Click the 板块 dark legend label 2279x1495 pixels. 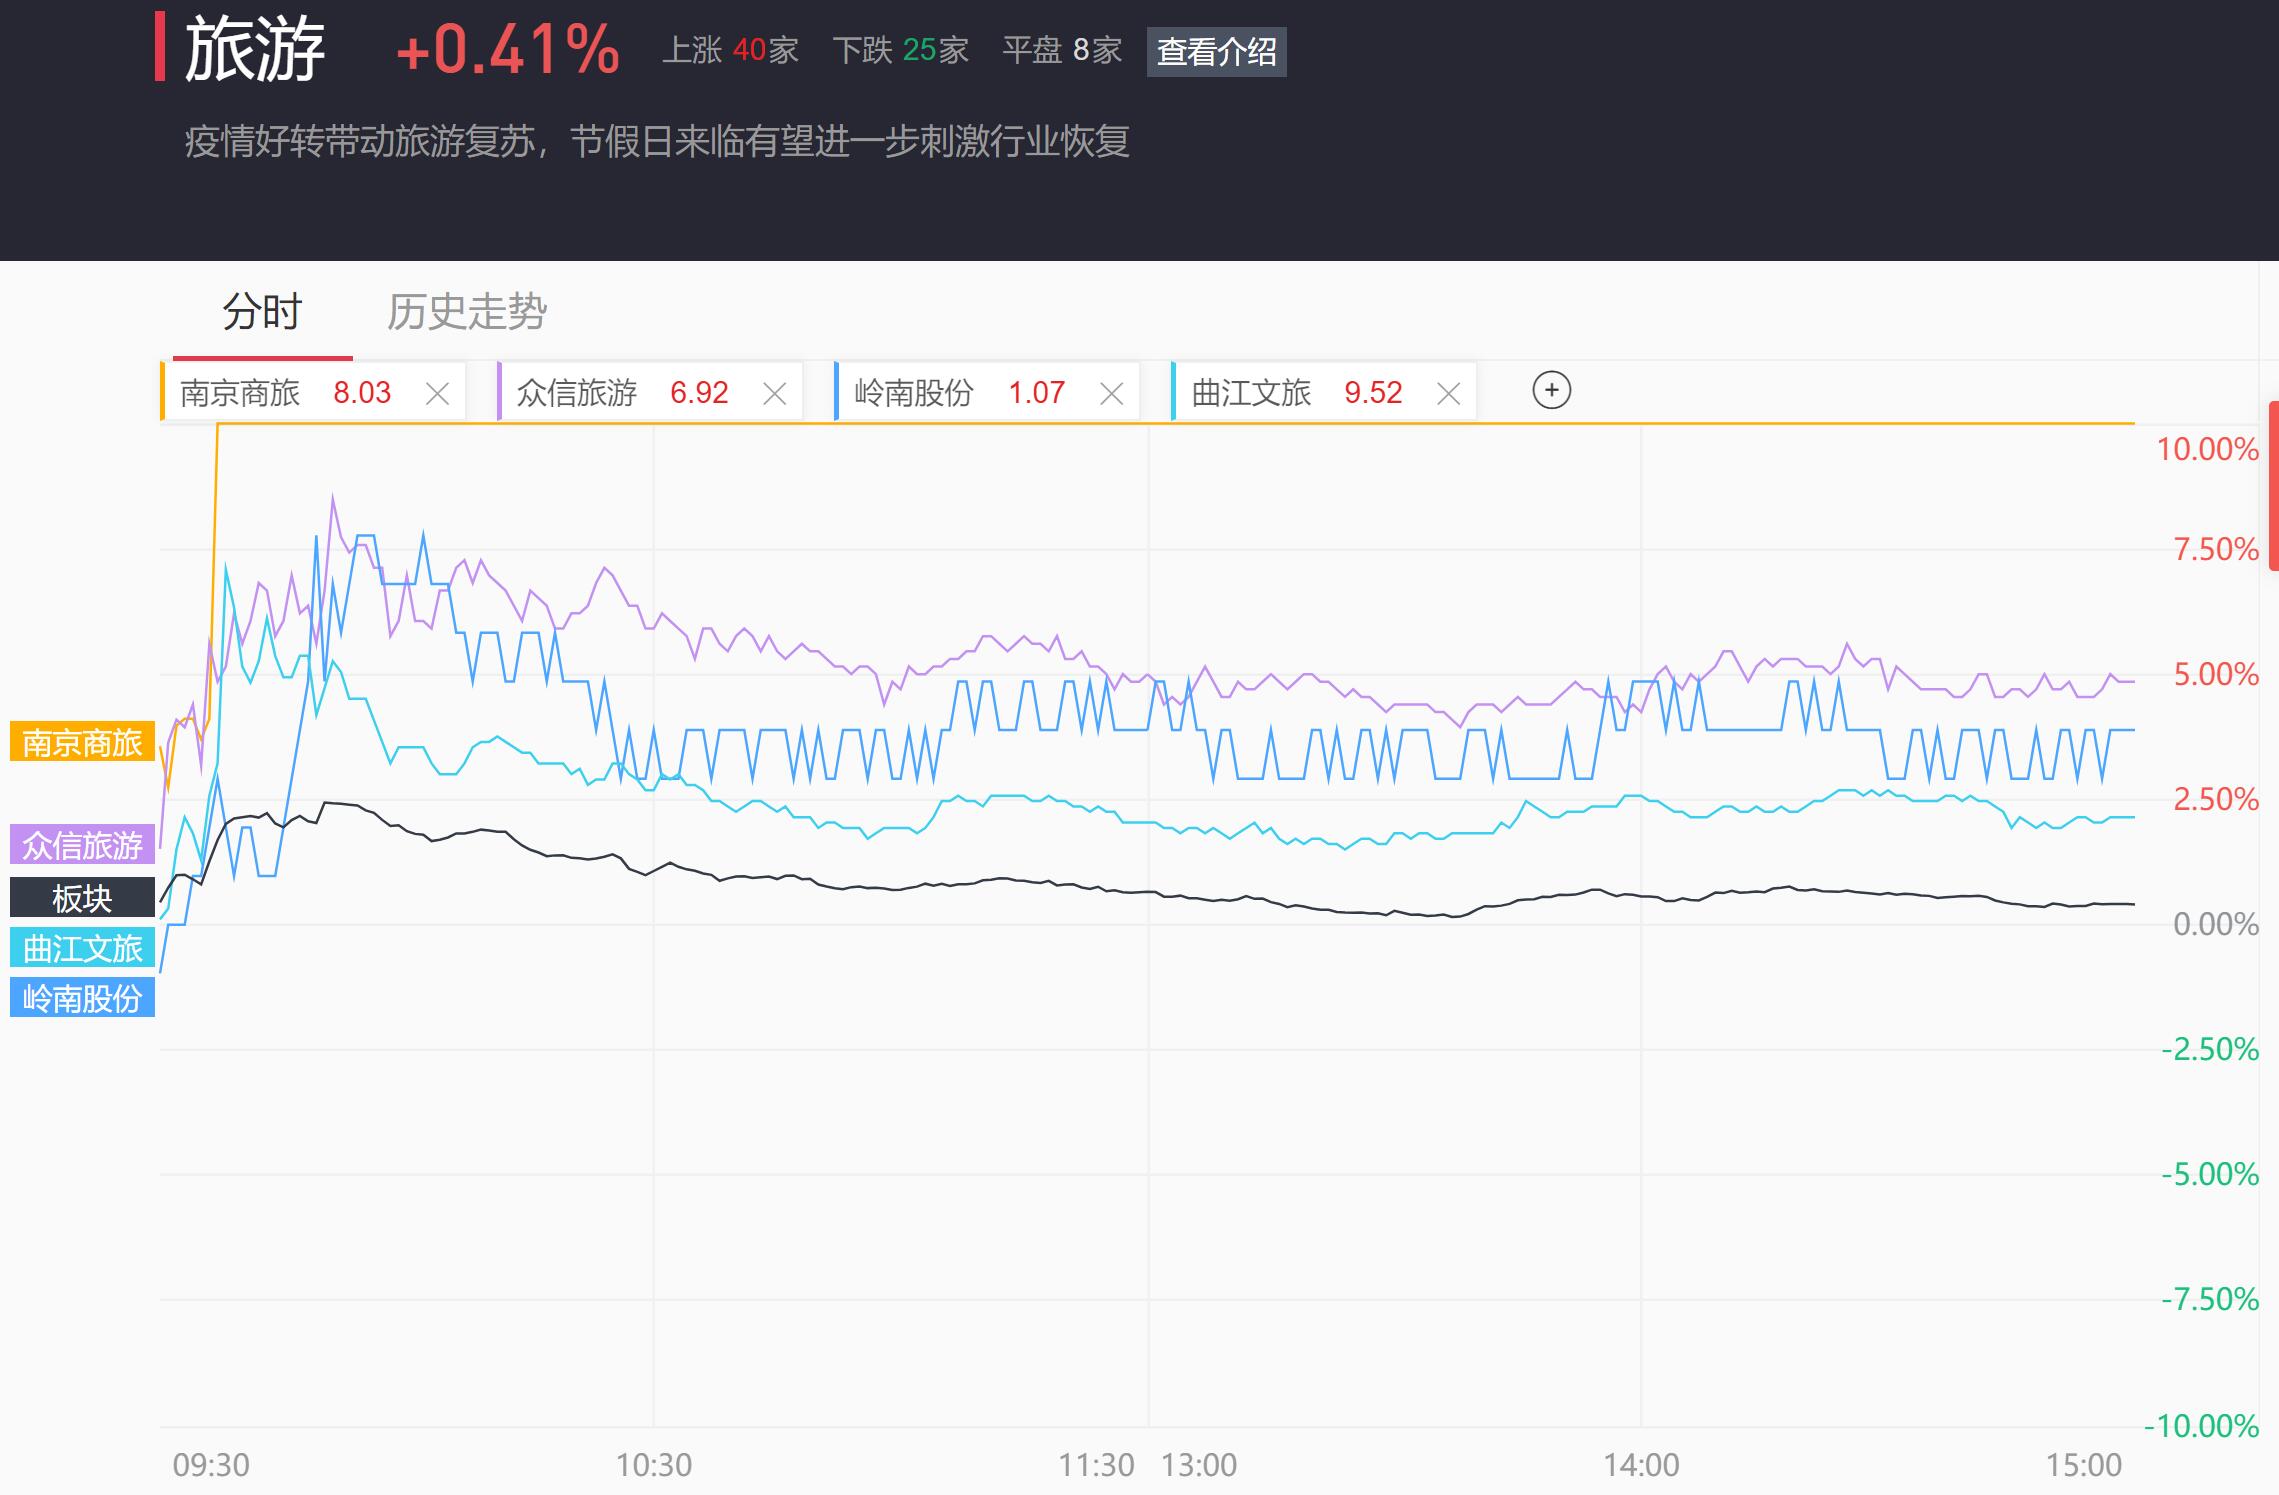coord(82,898)
